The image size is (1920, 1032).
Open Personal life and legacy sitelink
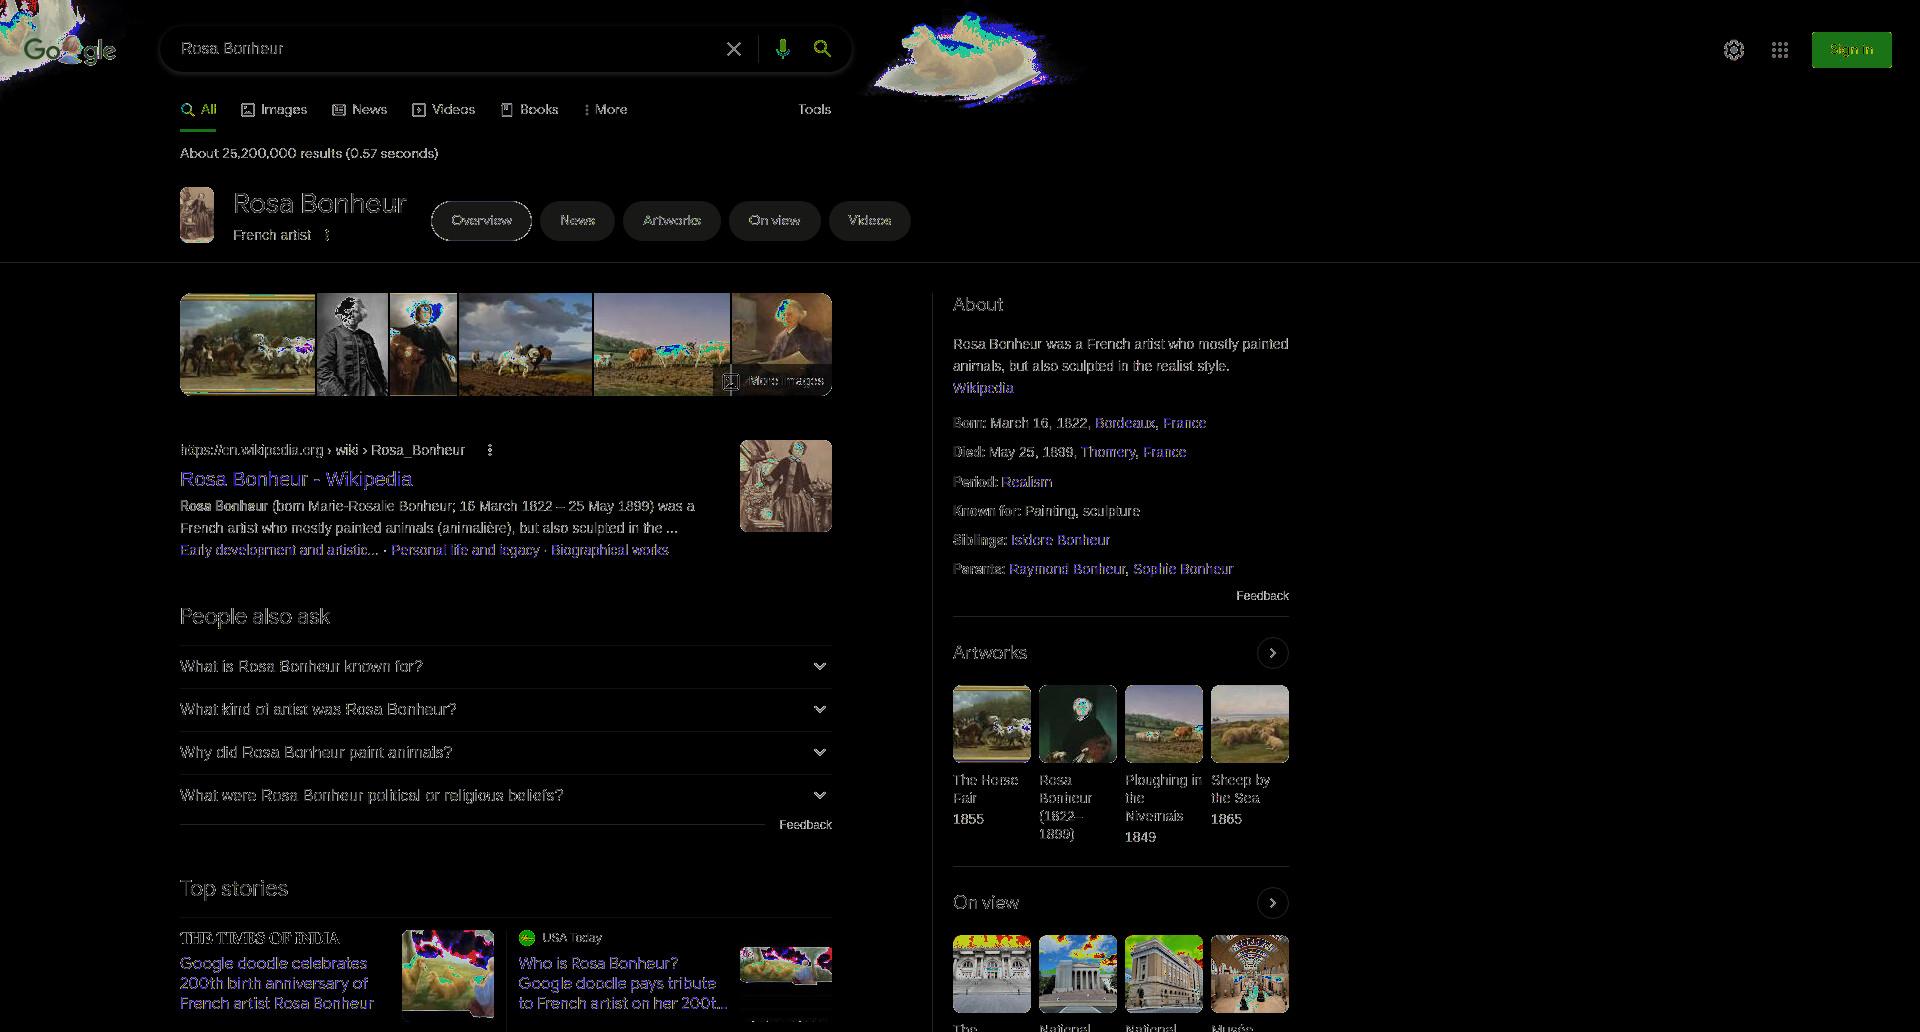(465, 550)
